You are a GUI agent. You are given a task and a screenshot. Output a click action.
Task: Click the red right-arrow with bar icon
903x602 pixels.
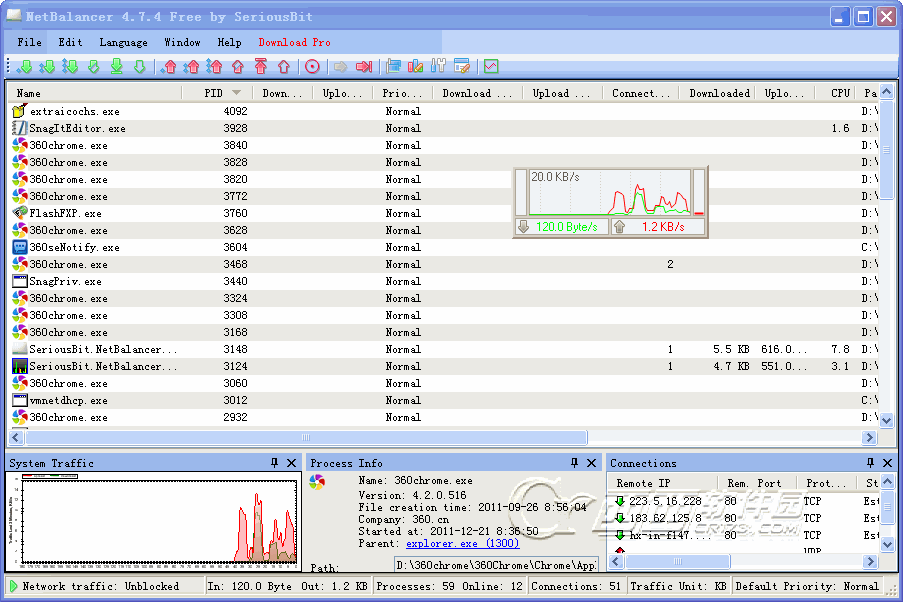(363, 67)
